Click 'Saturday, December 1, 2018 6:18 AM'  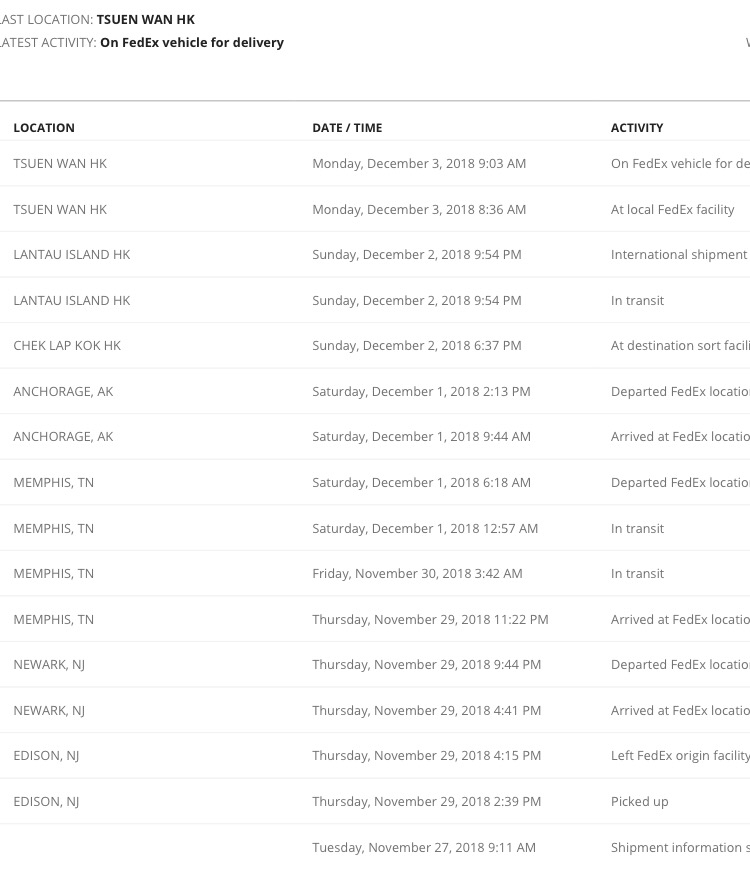pos(421,483)
